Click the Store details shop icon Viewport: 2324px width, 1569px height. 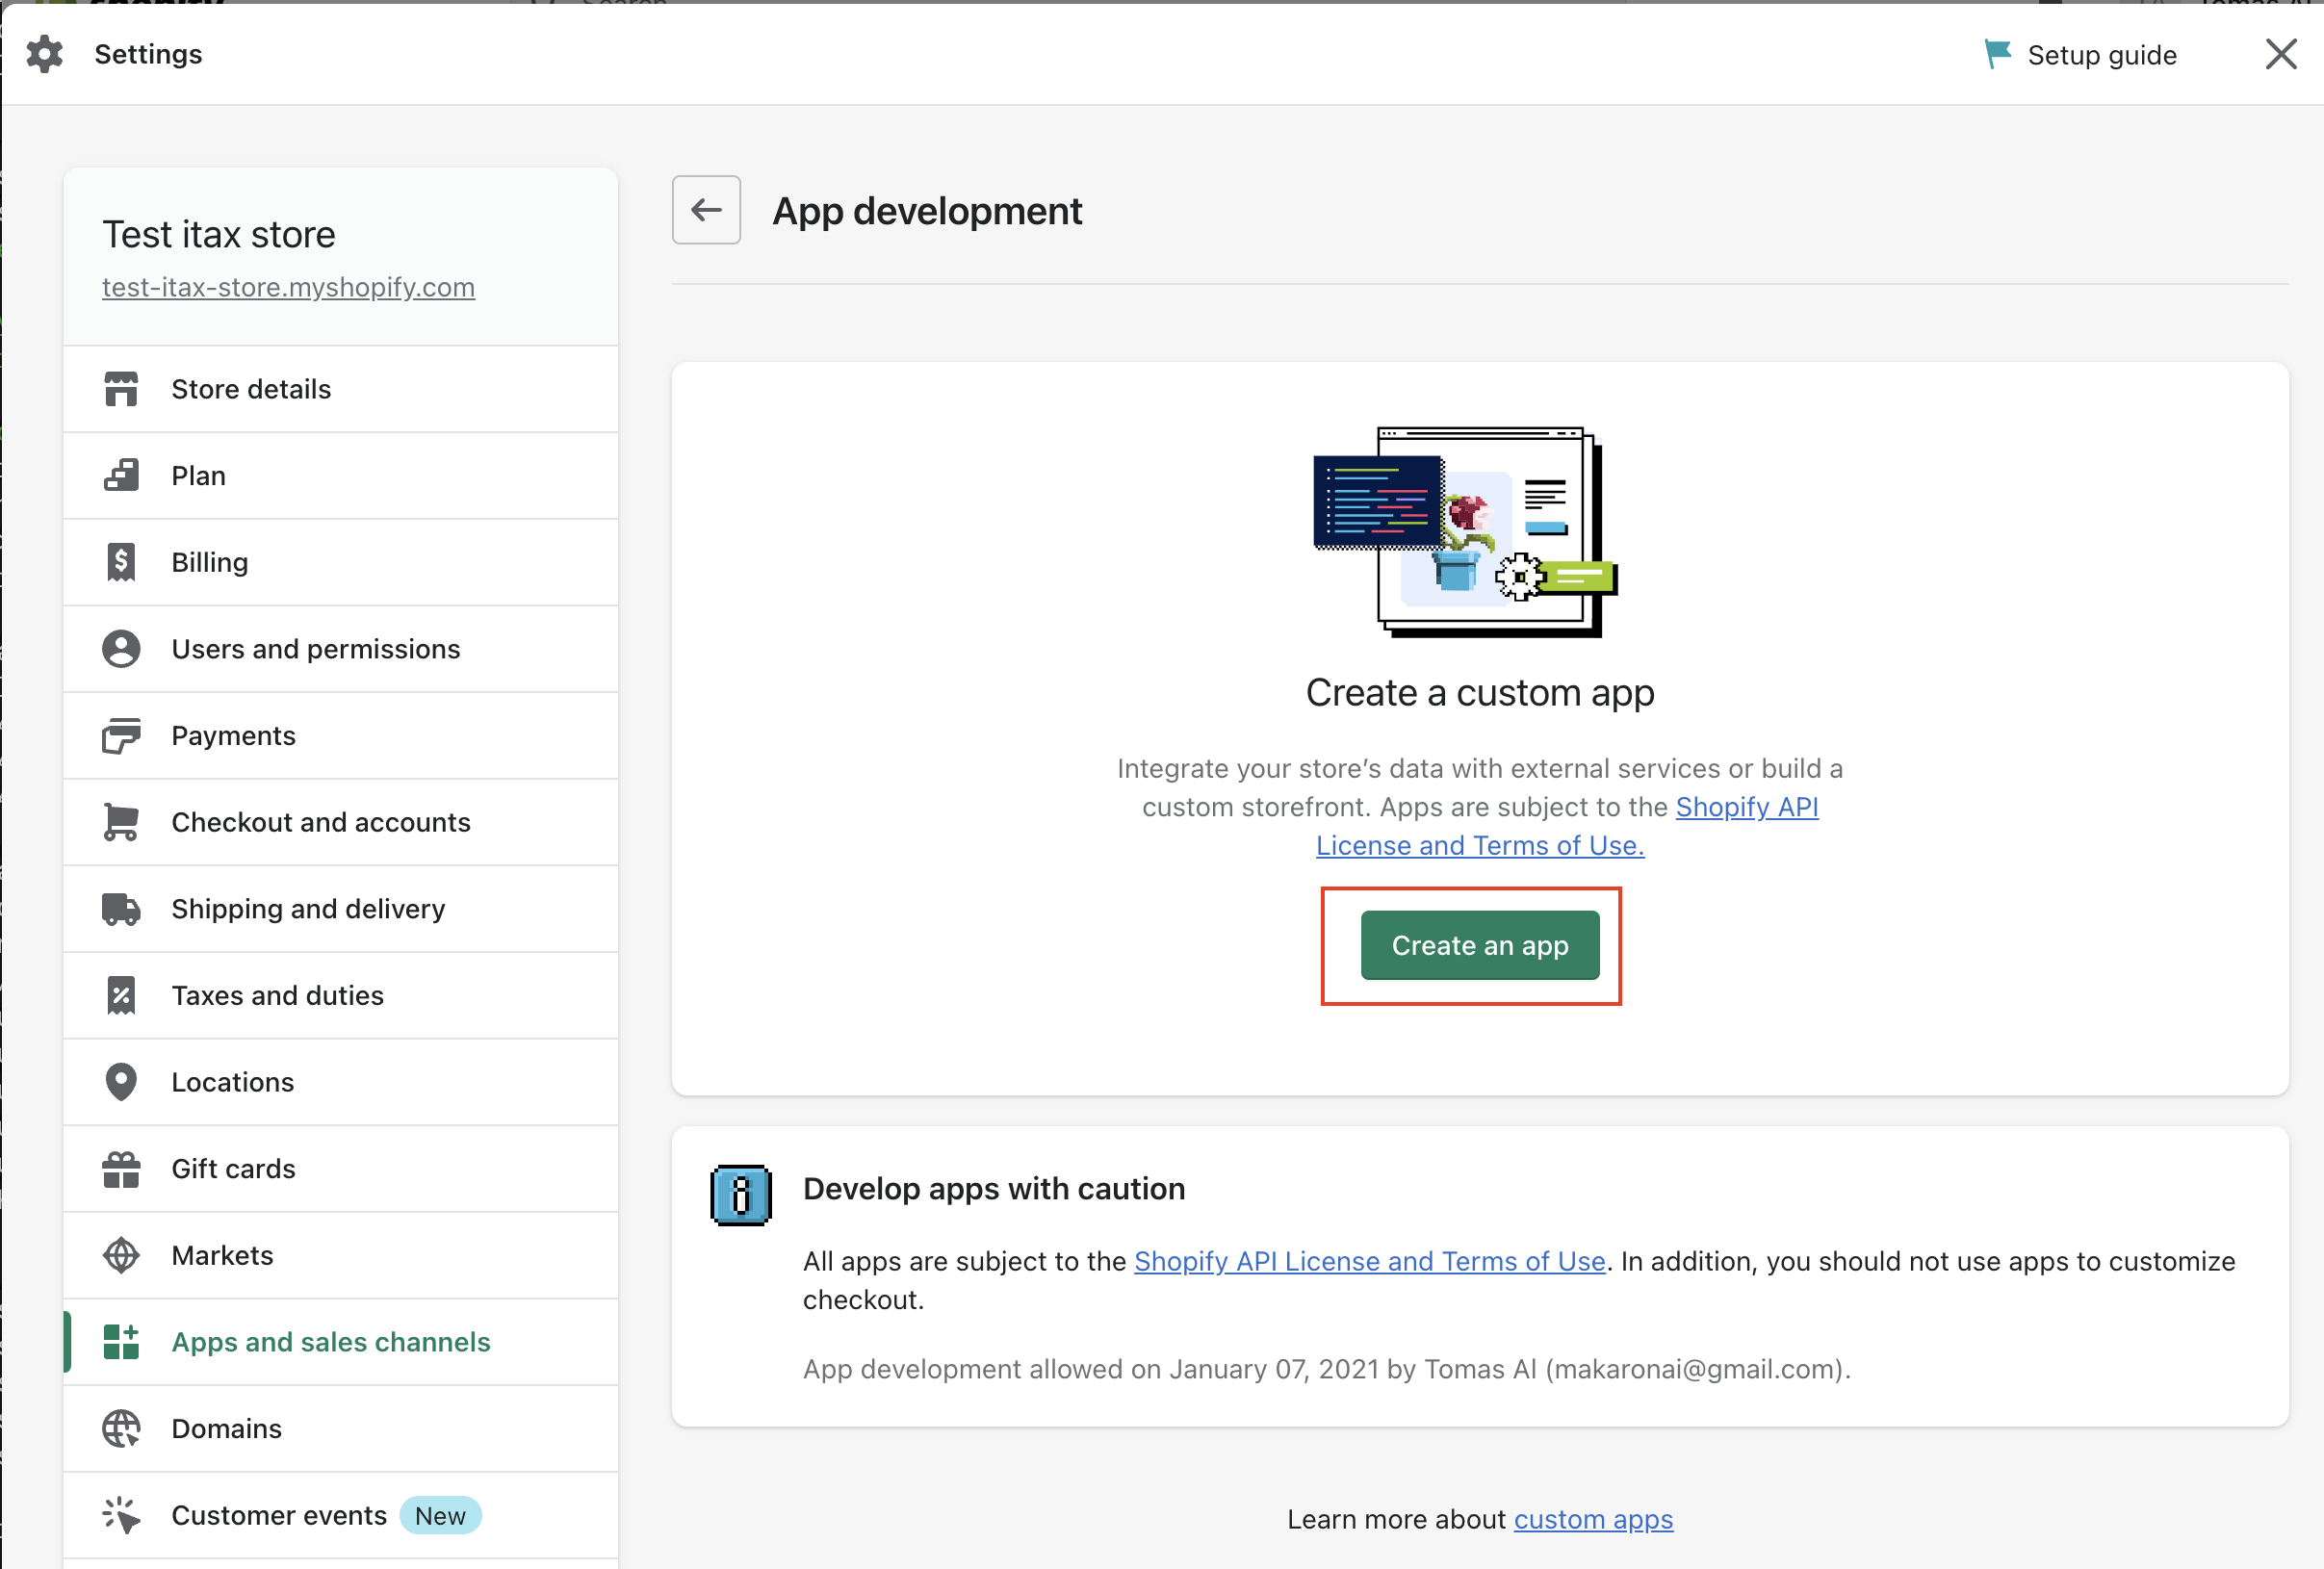(121, 389)
